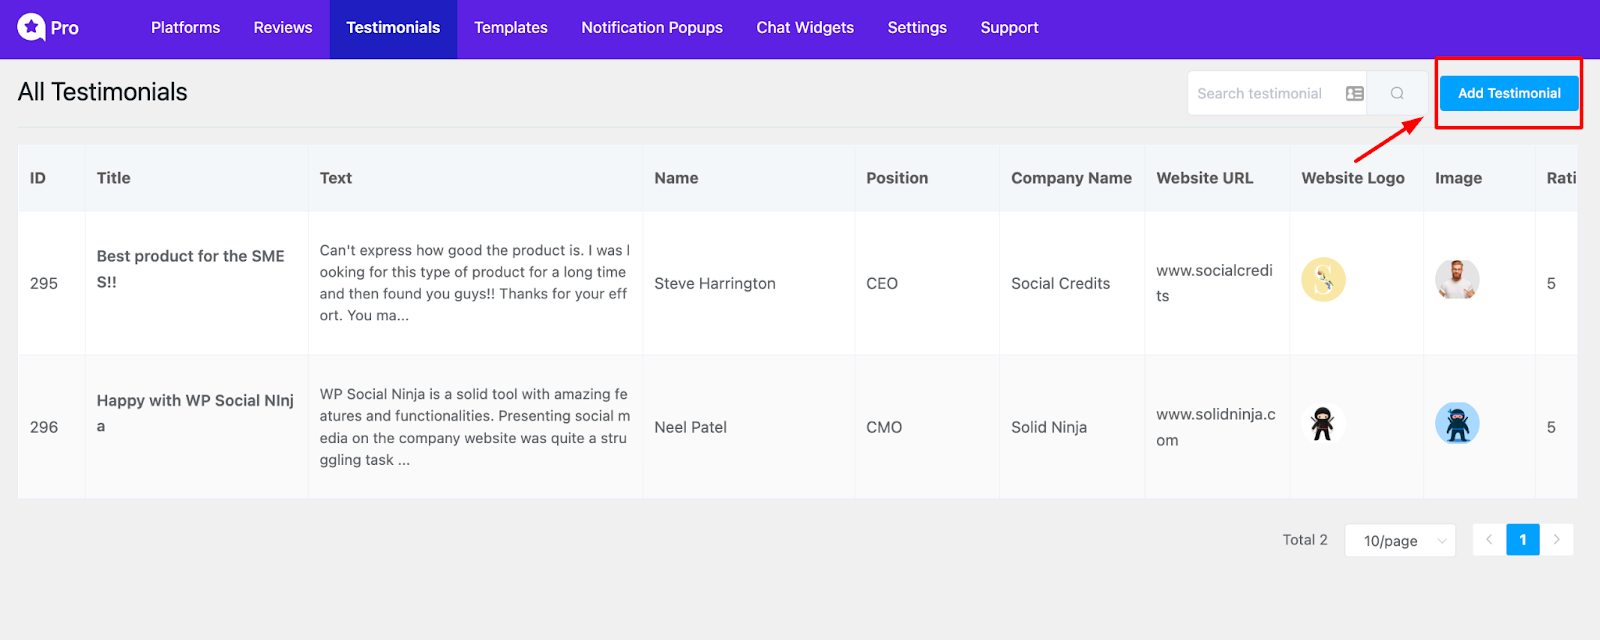Click Social Credits website logo thumbnail

coord(1323,280)
